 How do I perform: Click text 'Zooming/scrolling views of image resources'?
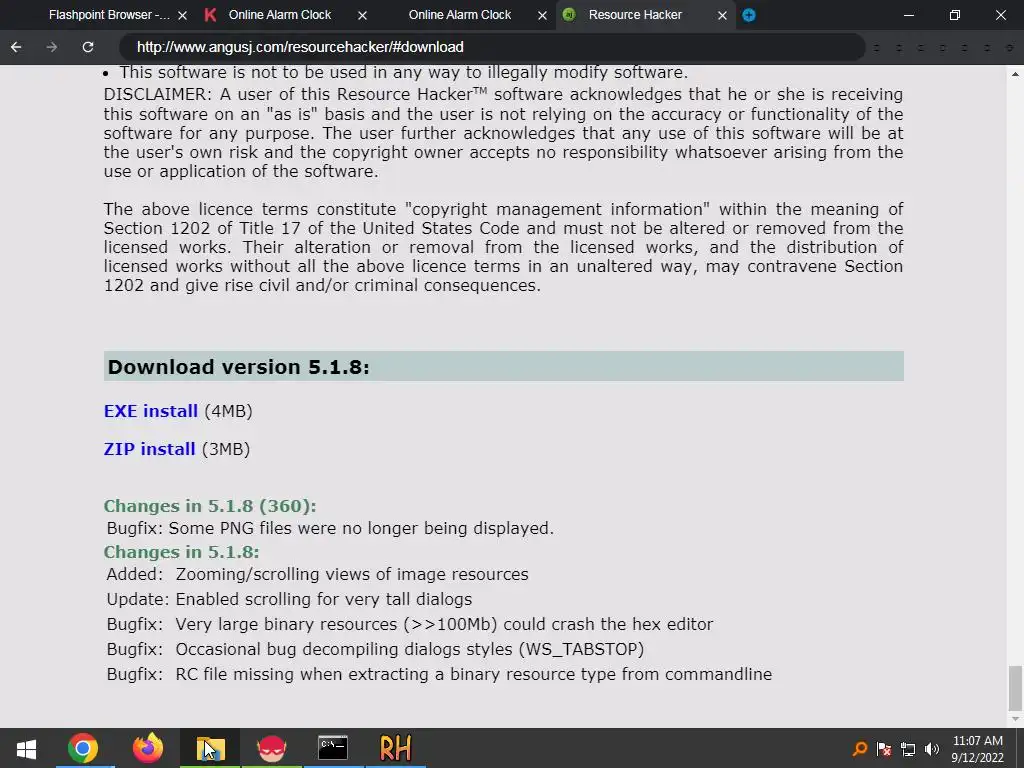[352, 574]
